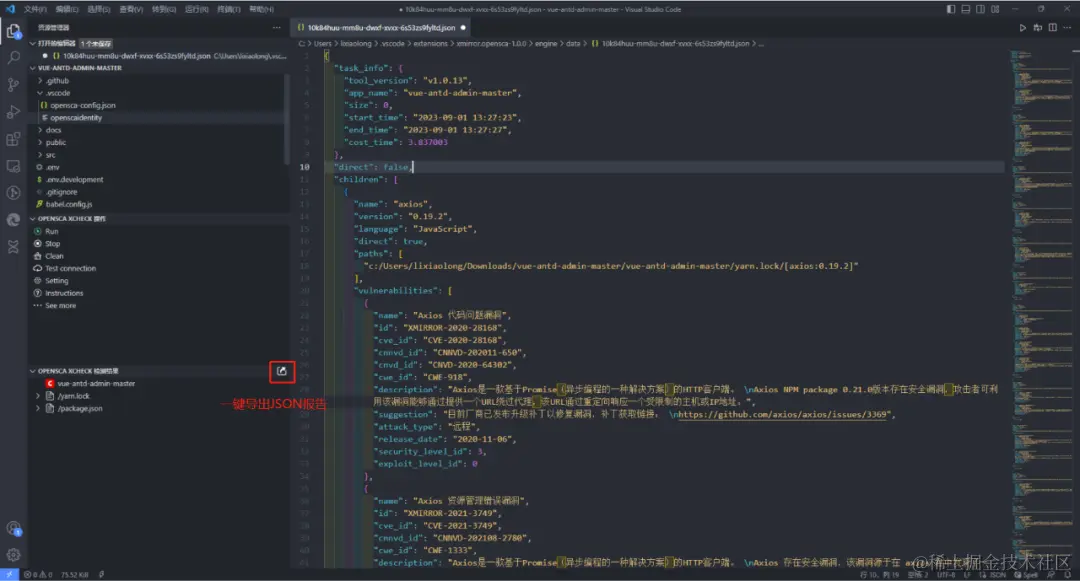Collapse the OPENSCA XCHECK results section
This screenshot has height=581, width=1080.
pos(32,371)
